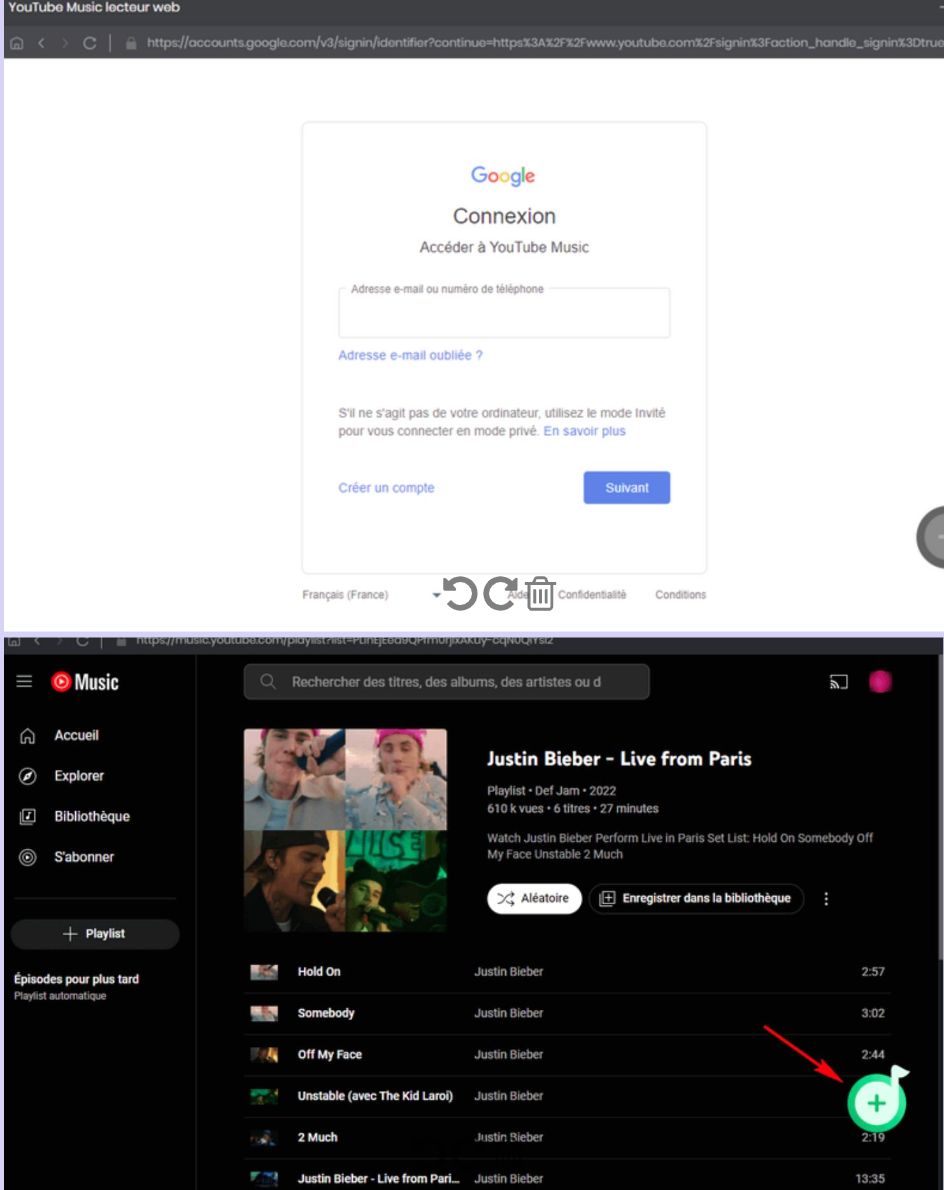Click the Suivant button
The image size is (944, 1190).
(x=626, y=488)
